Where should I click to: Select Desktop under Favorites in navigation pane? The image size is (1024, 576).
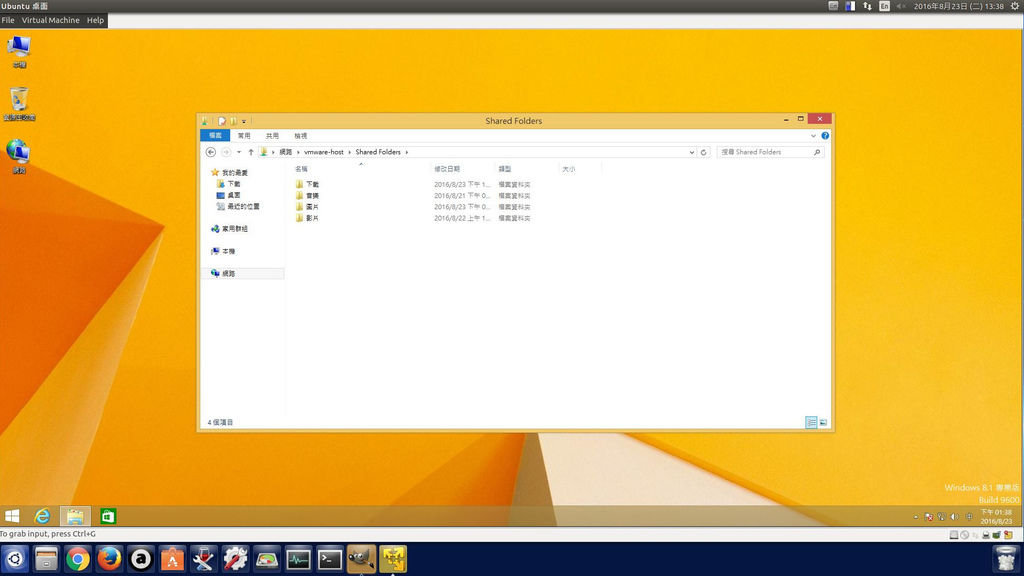pos(229,195)
